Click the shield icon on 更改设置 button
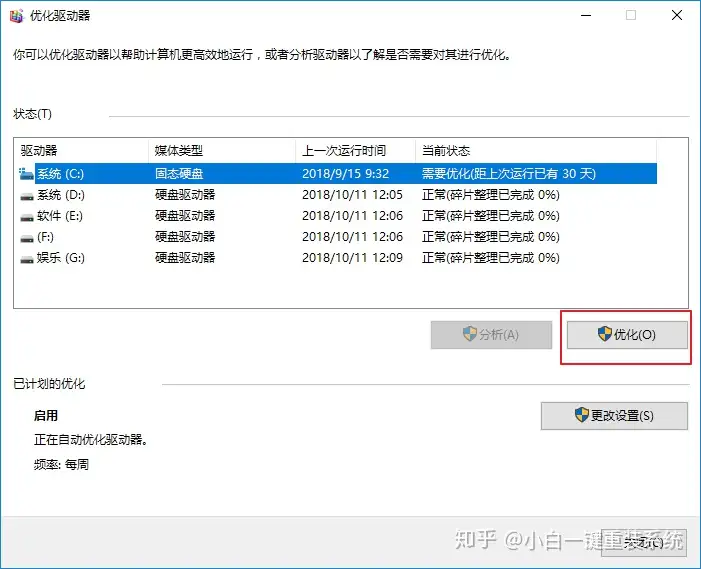The width and height of the screenshot is (701, 569). pos(582,414)
